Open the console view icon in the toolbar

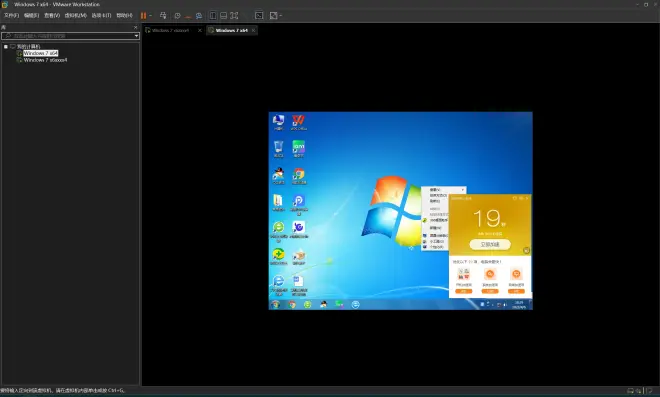(259, 16)
